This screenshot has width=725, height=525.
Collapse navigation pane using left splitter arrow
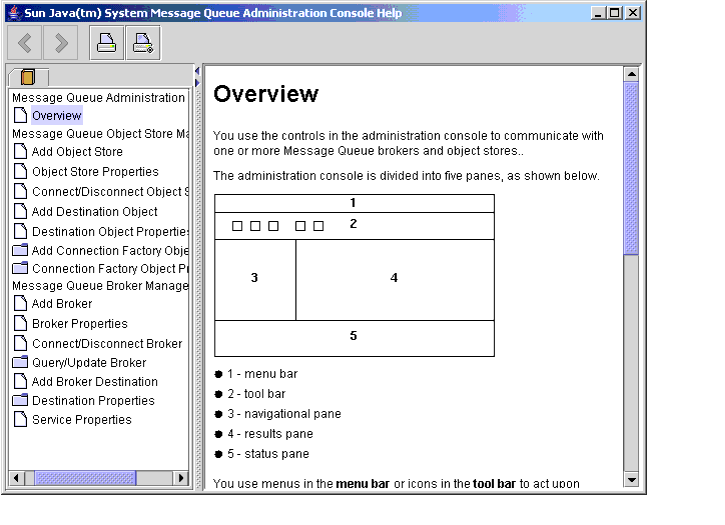pyautogui.click(x=197, y=71)
